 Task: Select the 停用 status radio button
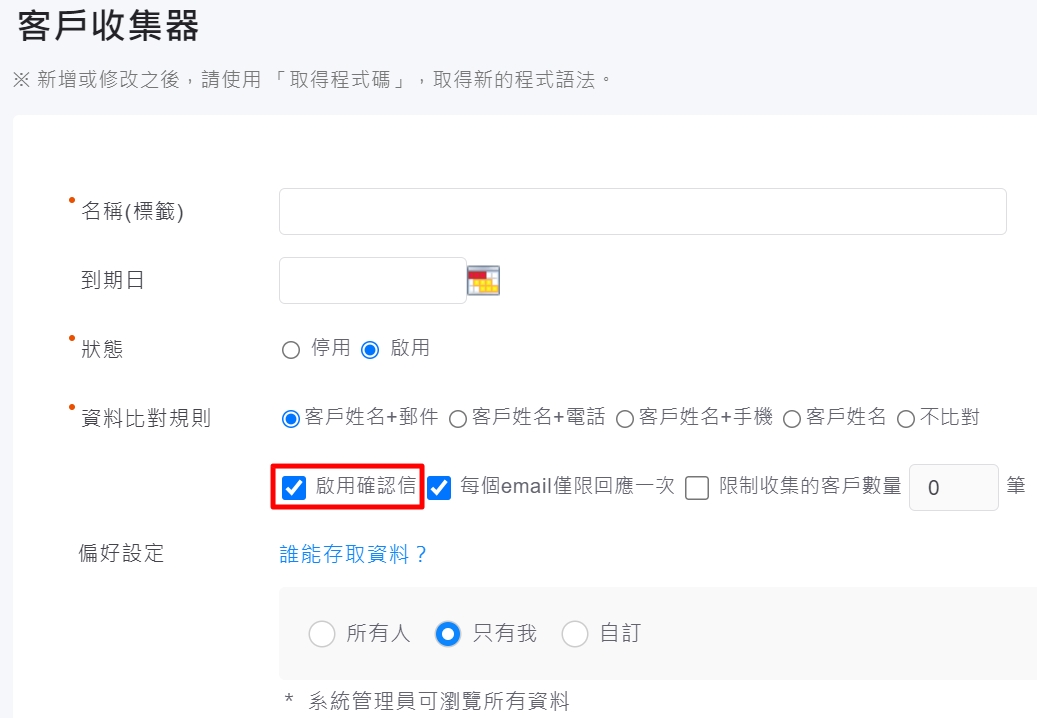(291, 350)
